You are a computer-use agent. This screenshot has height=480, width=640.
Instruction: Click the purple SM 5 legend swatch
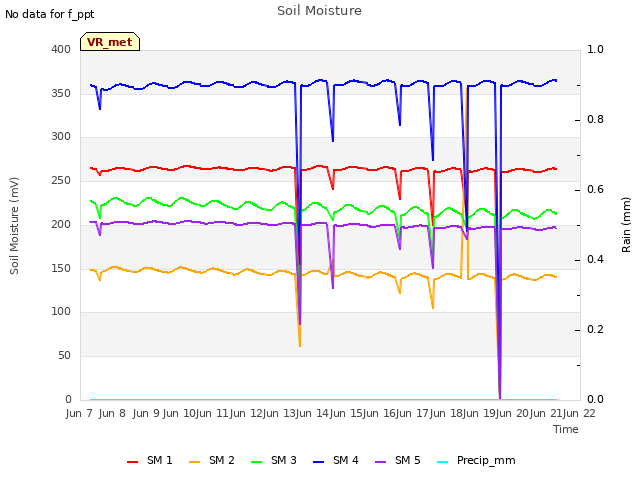click(381, 462)
